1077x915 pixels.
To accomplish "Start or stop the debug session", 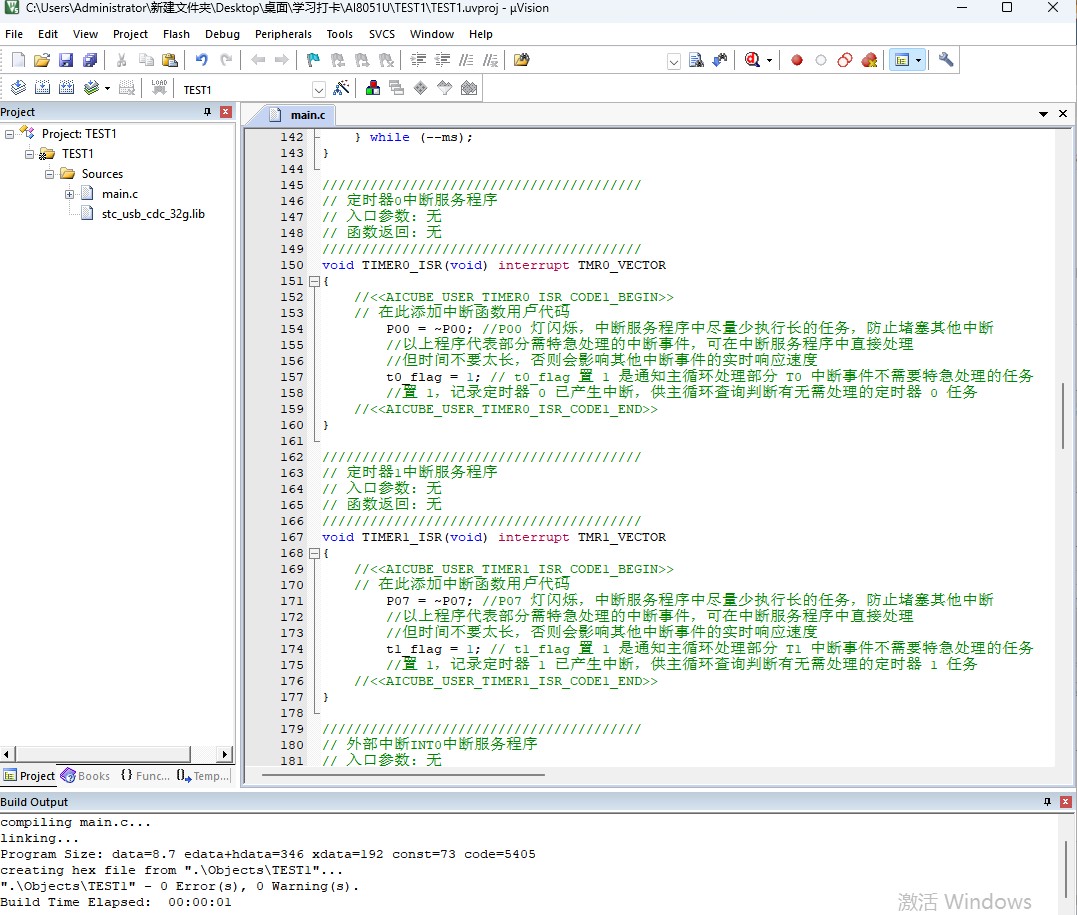I will click(x=752, y=60).
